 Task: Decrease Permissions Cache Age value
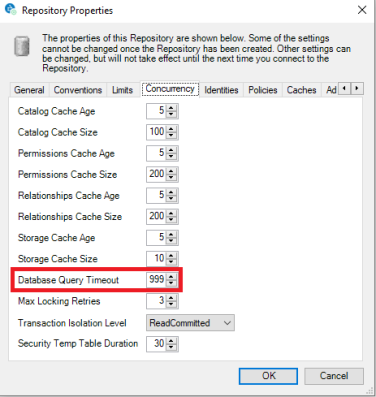(171, 157)
